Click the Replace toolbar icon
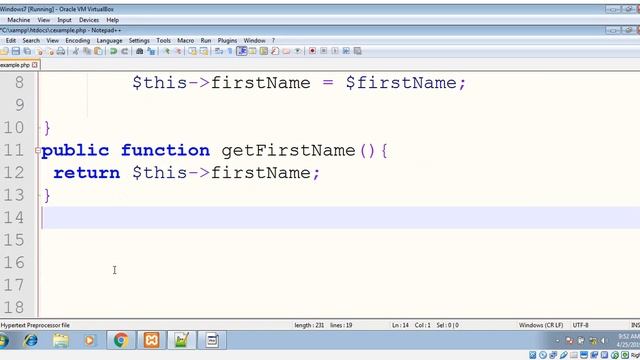 coord(151,51)
